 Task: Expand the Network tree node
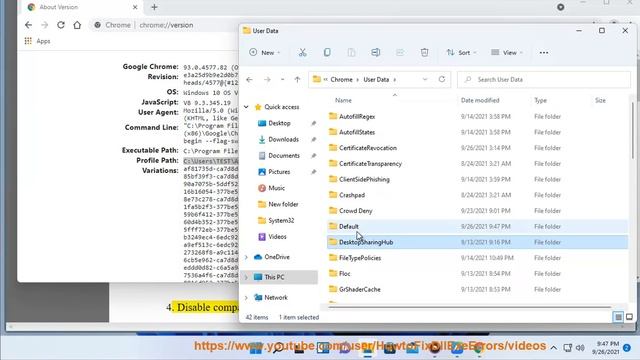(x=246, y=298)
